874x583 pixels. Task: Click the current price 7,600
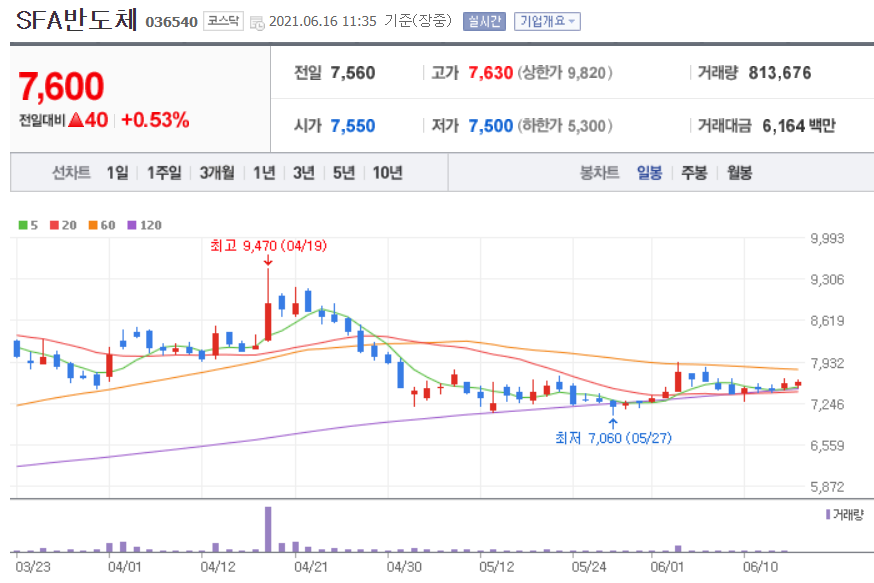pos(61,86)
